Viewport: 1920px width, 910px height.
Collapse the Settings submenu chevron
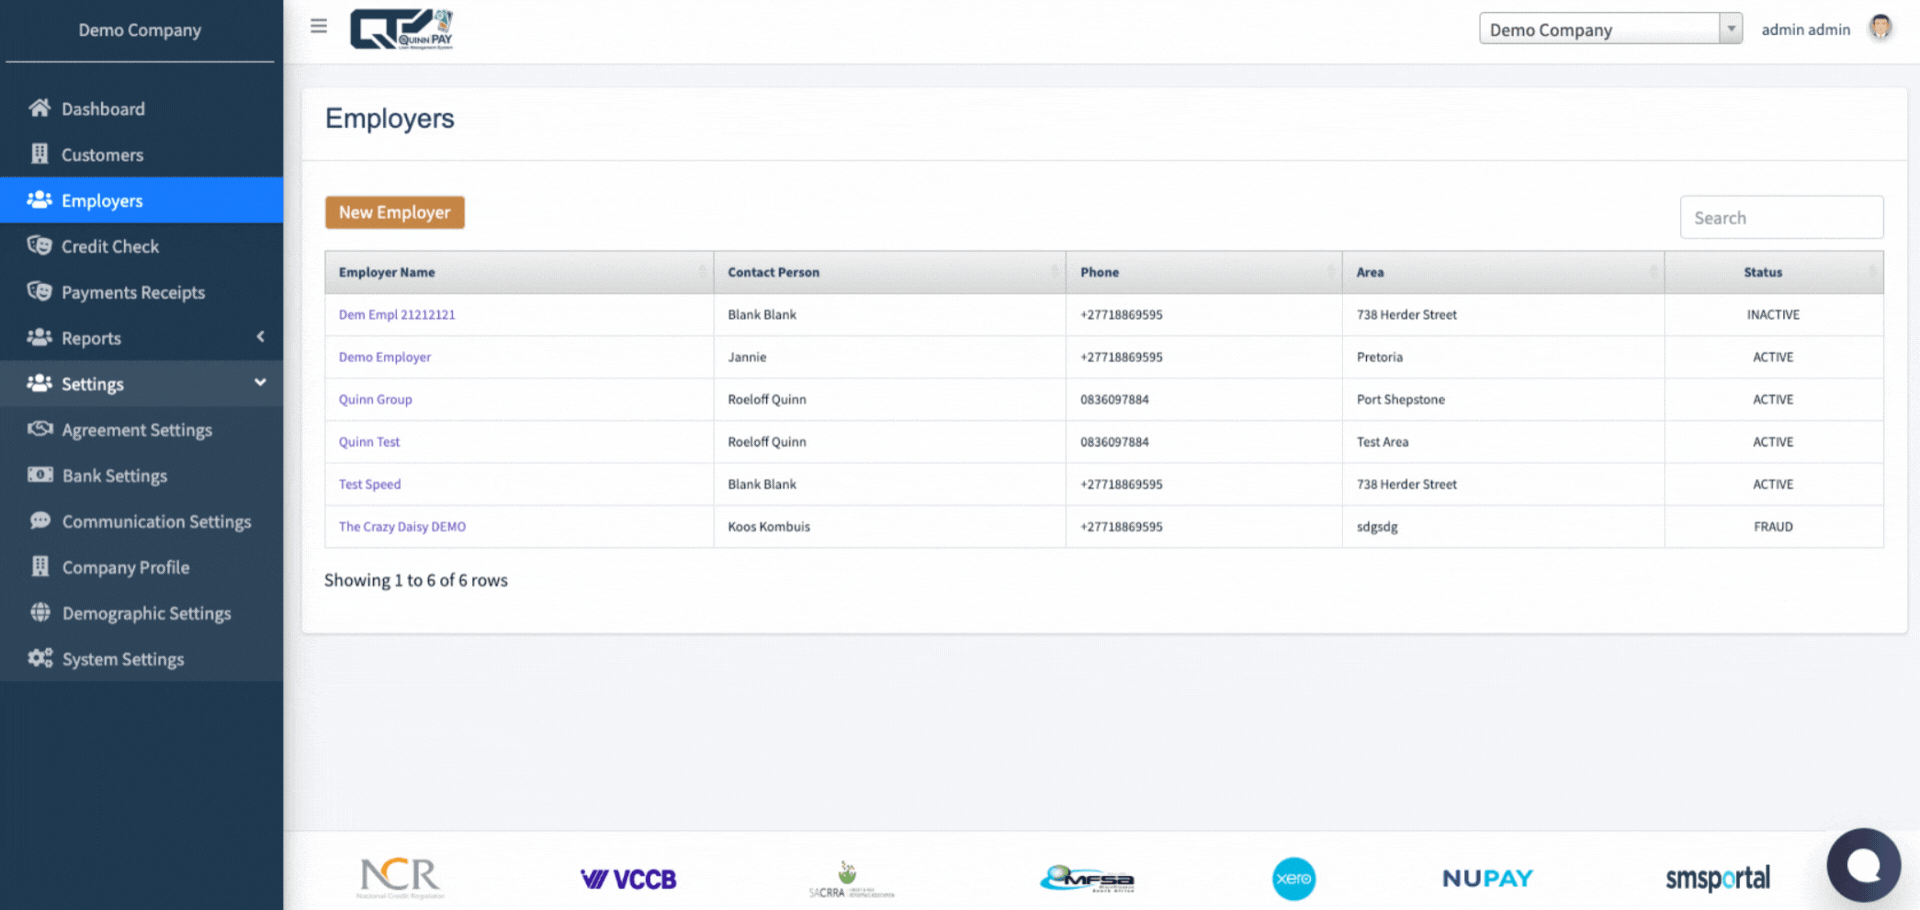point(259,383)
